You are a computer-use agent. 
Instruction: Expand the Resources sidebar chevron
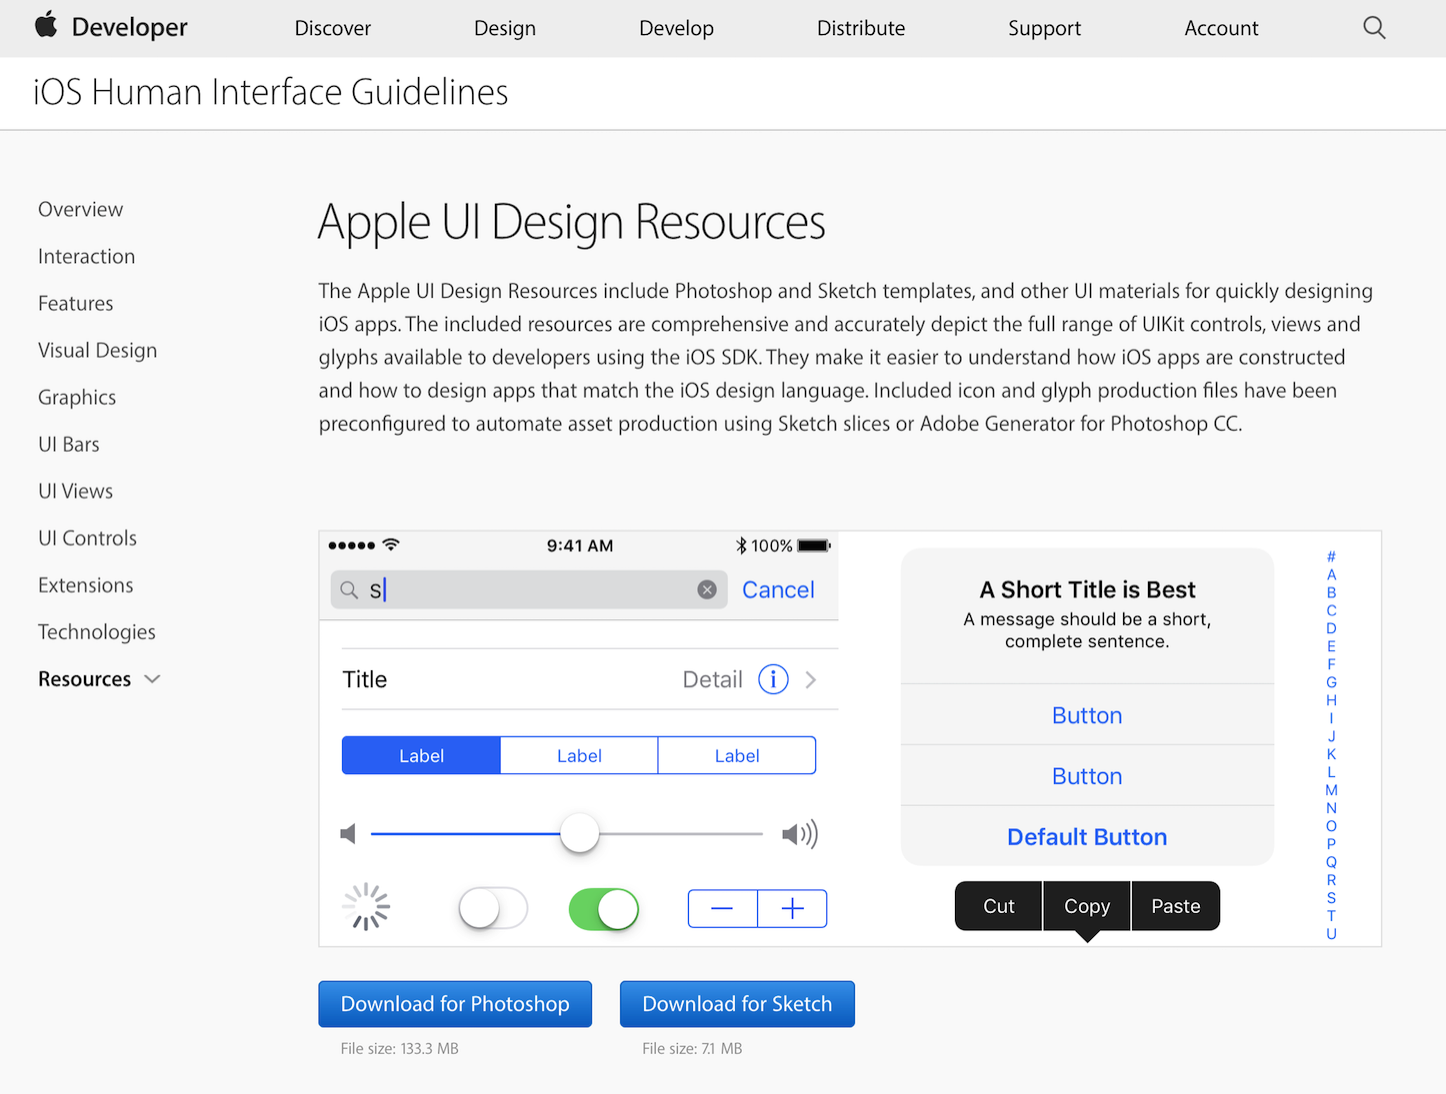pyautogui.click(x=152, y=679)
